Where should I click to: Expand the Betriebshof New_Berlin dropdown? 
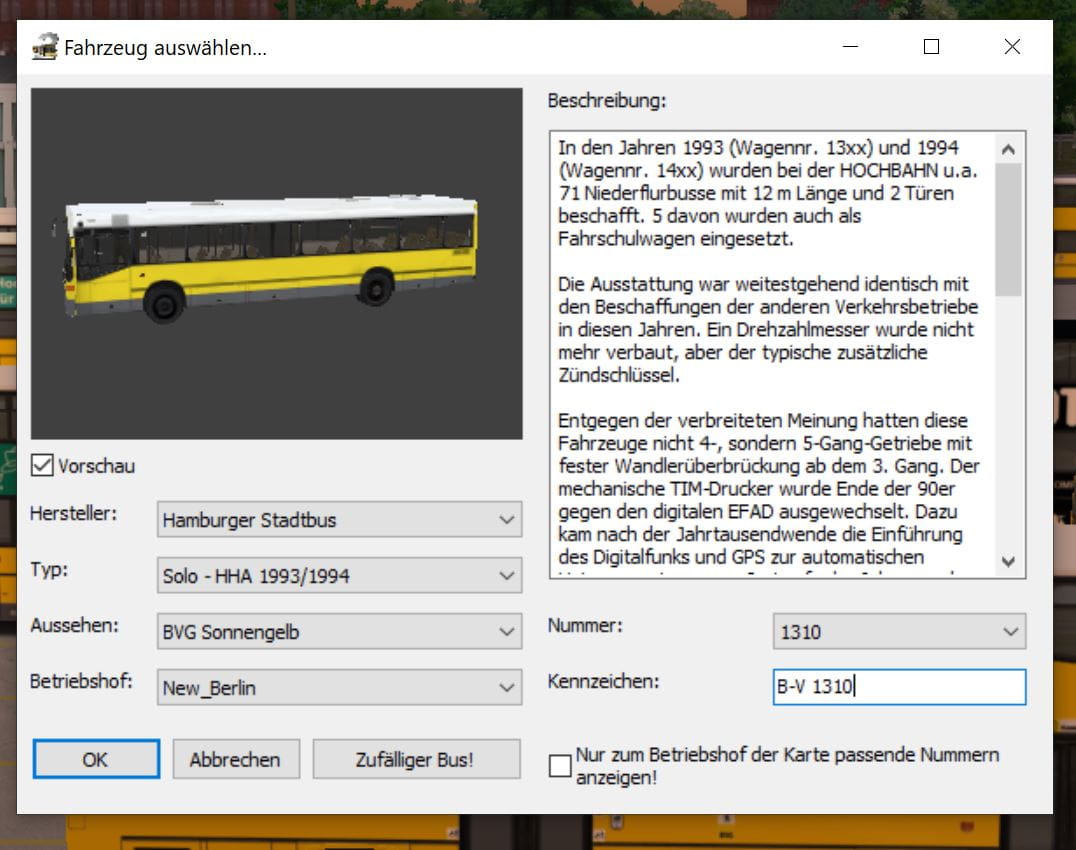(340, 688)
